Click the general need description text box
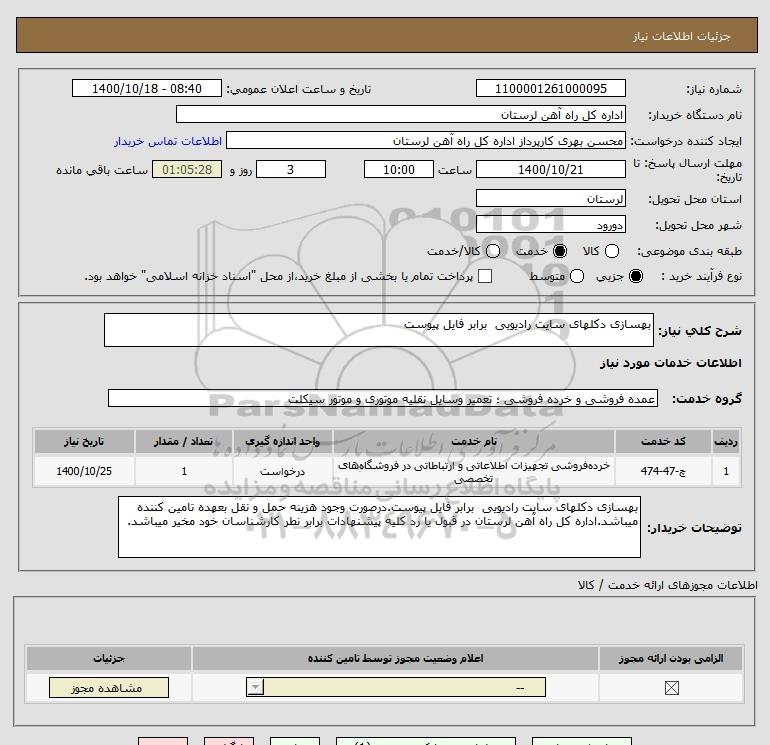Image resolution: width=770 pixels, height=745 pixels. coord(379,330)
